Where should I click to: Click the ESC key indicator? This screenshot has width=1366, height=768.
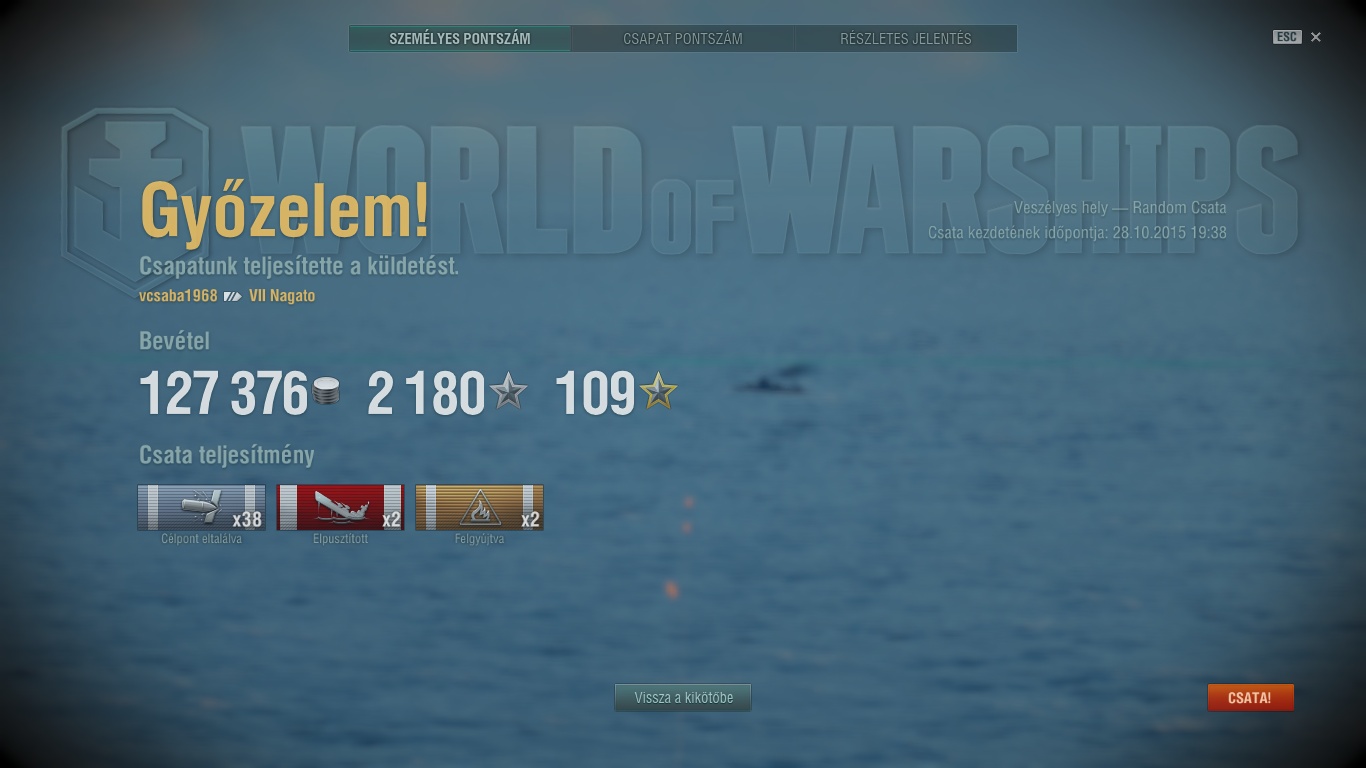coord(1287,37)
